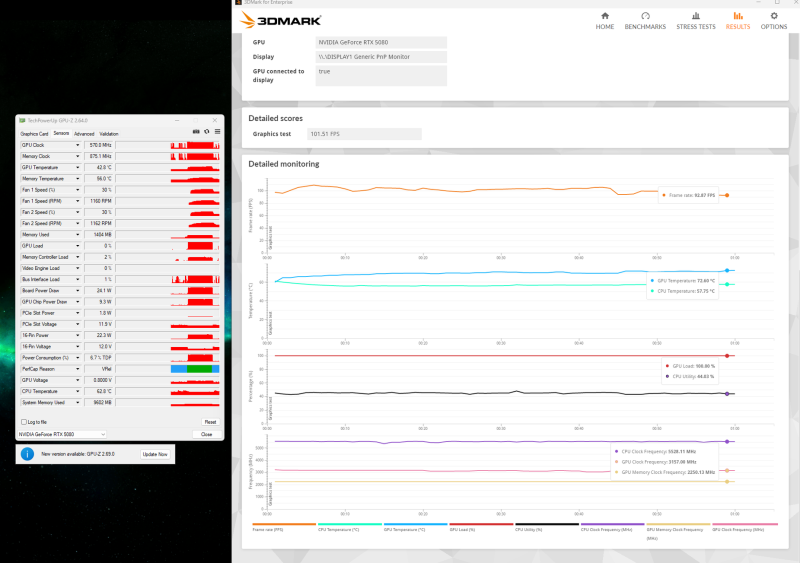Click the GPU-Z title bar app icon
Image resolution: width=800 pixels, height=563 pixels.
pos(22,120)
